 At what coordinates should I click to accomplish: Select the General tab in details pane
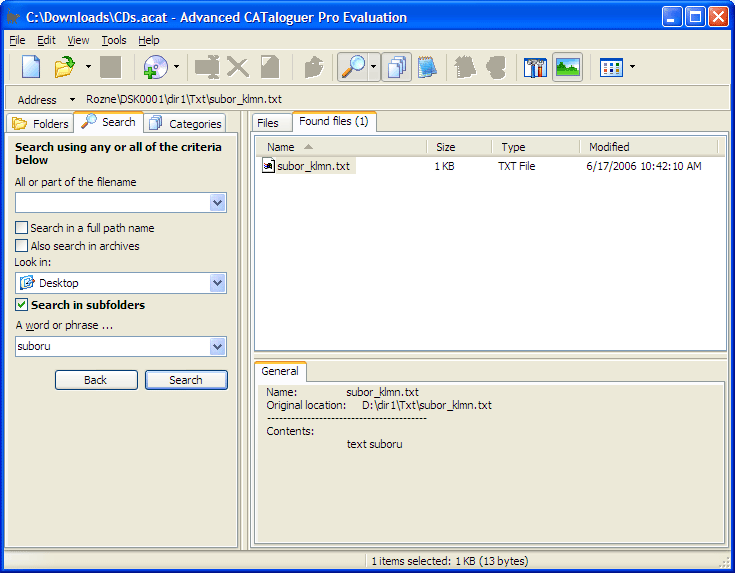(280, 371)
